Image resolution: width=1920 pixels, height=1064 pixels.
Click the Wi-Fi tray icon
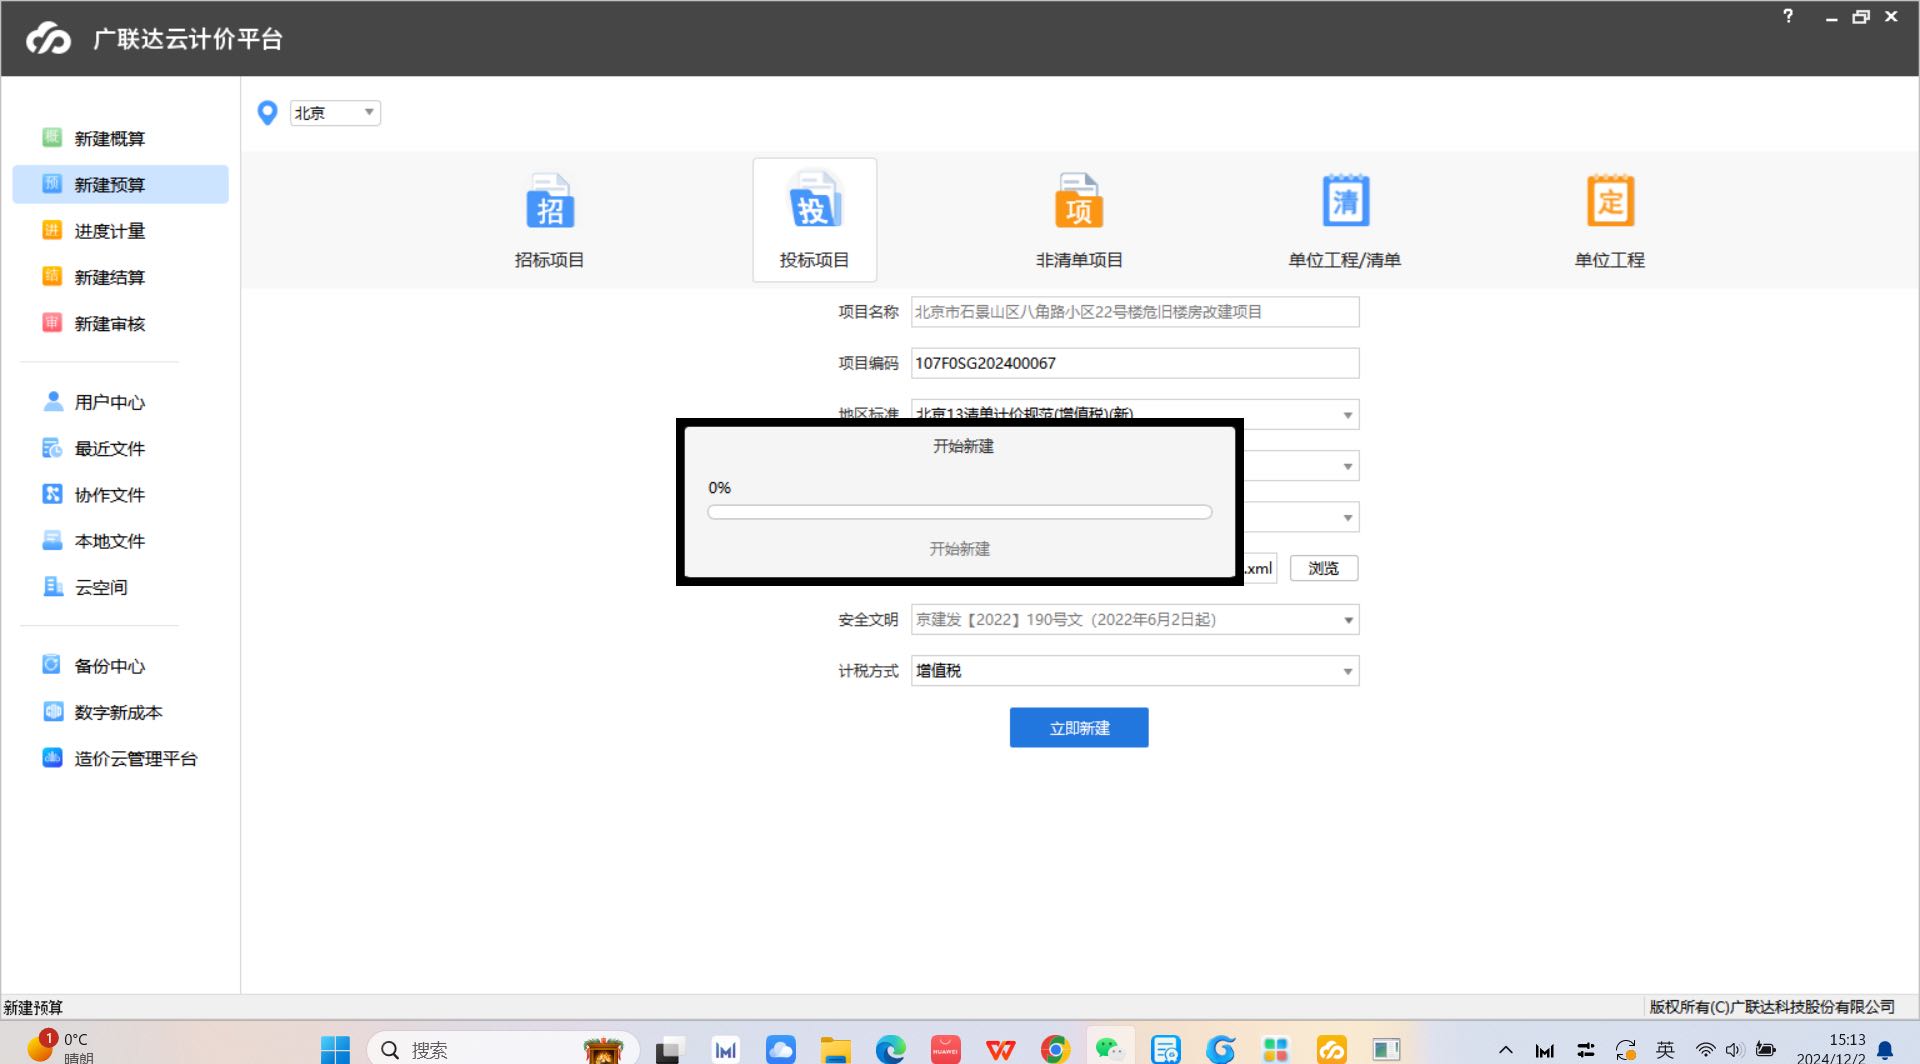click(1705, 1049)
